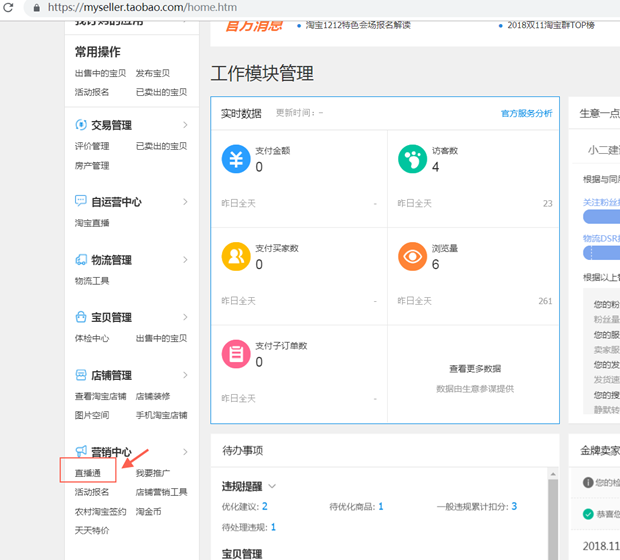Open 出售中的宝贝 under 宝贝管理

click(161, 338)
